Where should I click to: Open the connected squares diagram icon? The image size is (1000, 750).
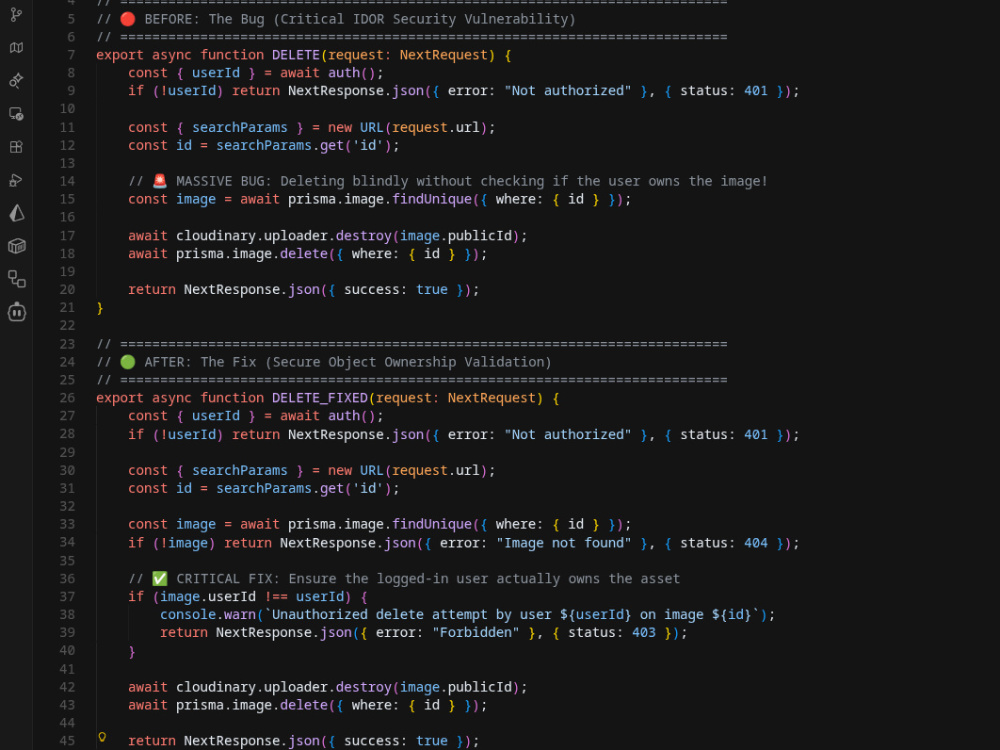pos(17,279)
